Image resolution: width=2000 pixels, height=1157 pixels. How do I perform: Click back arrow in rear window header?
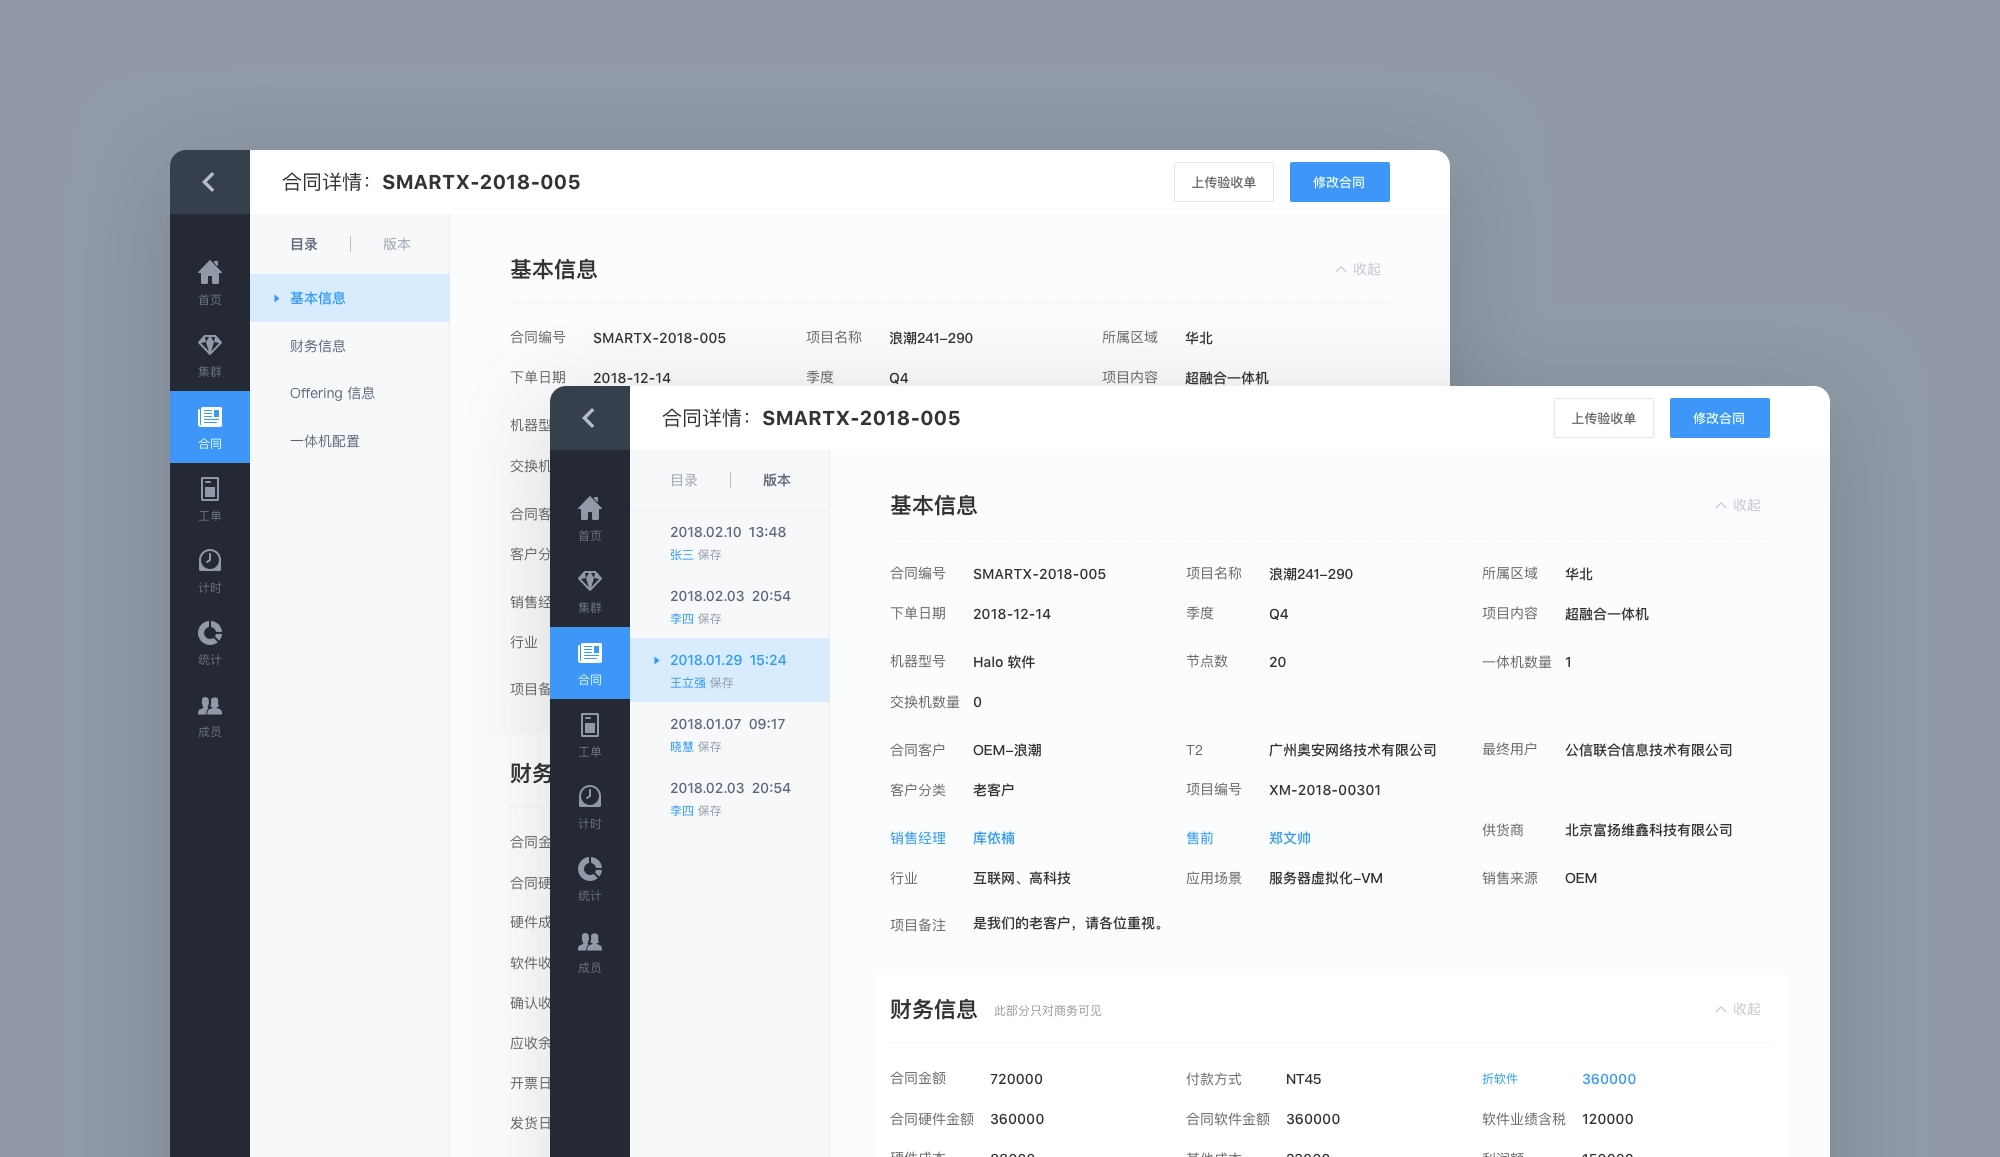coord(209,182)
